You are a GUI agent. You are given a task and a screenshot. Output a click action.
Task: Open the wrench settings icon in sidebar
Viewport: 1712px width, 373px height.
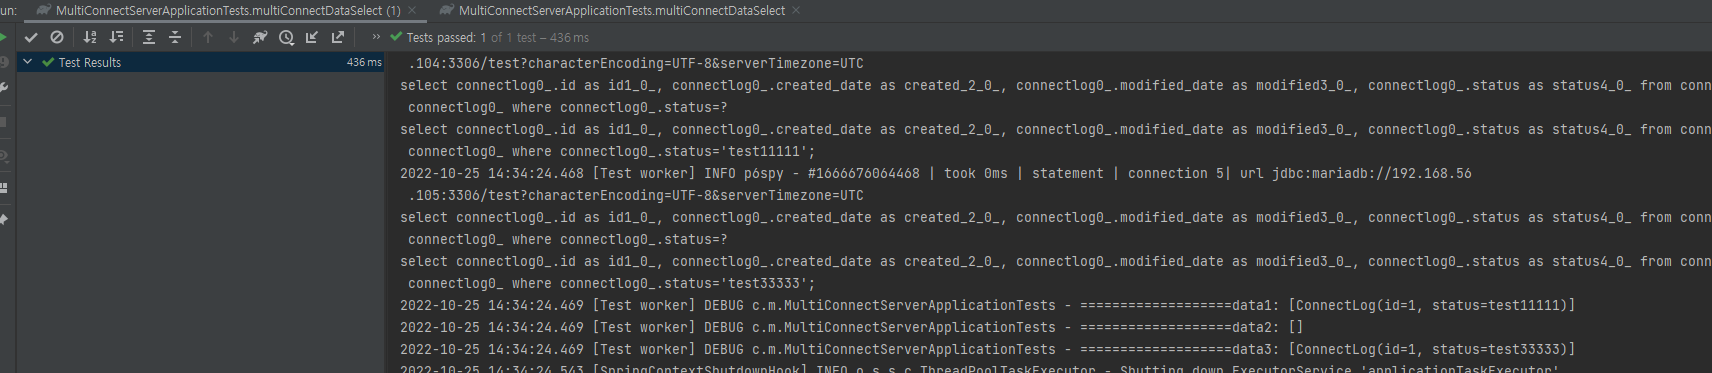tap(4, 88)
